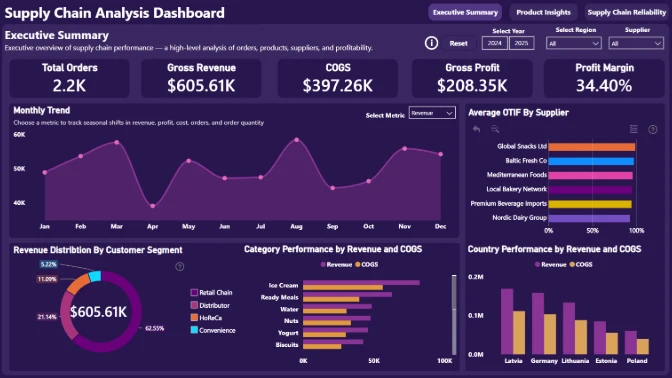672x378 pixels.
Task: Select the Mediterranean Foods bar
Action: [x=591, y=175]
